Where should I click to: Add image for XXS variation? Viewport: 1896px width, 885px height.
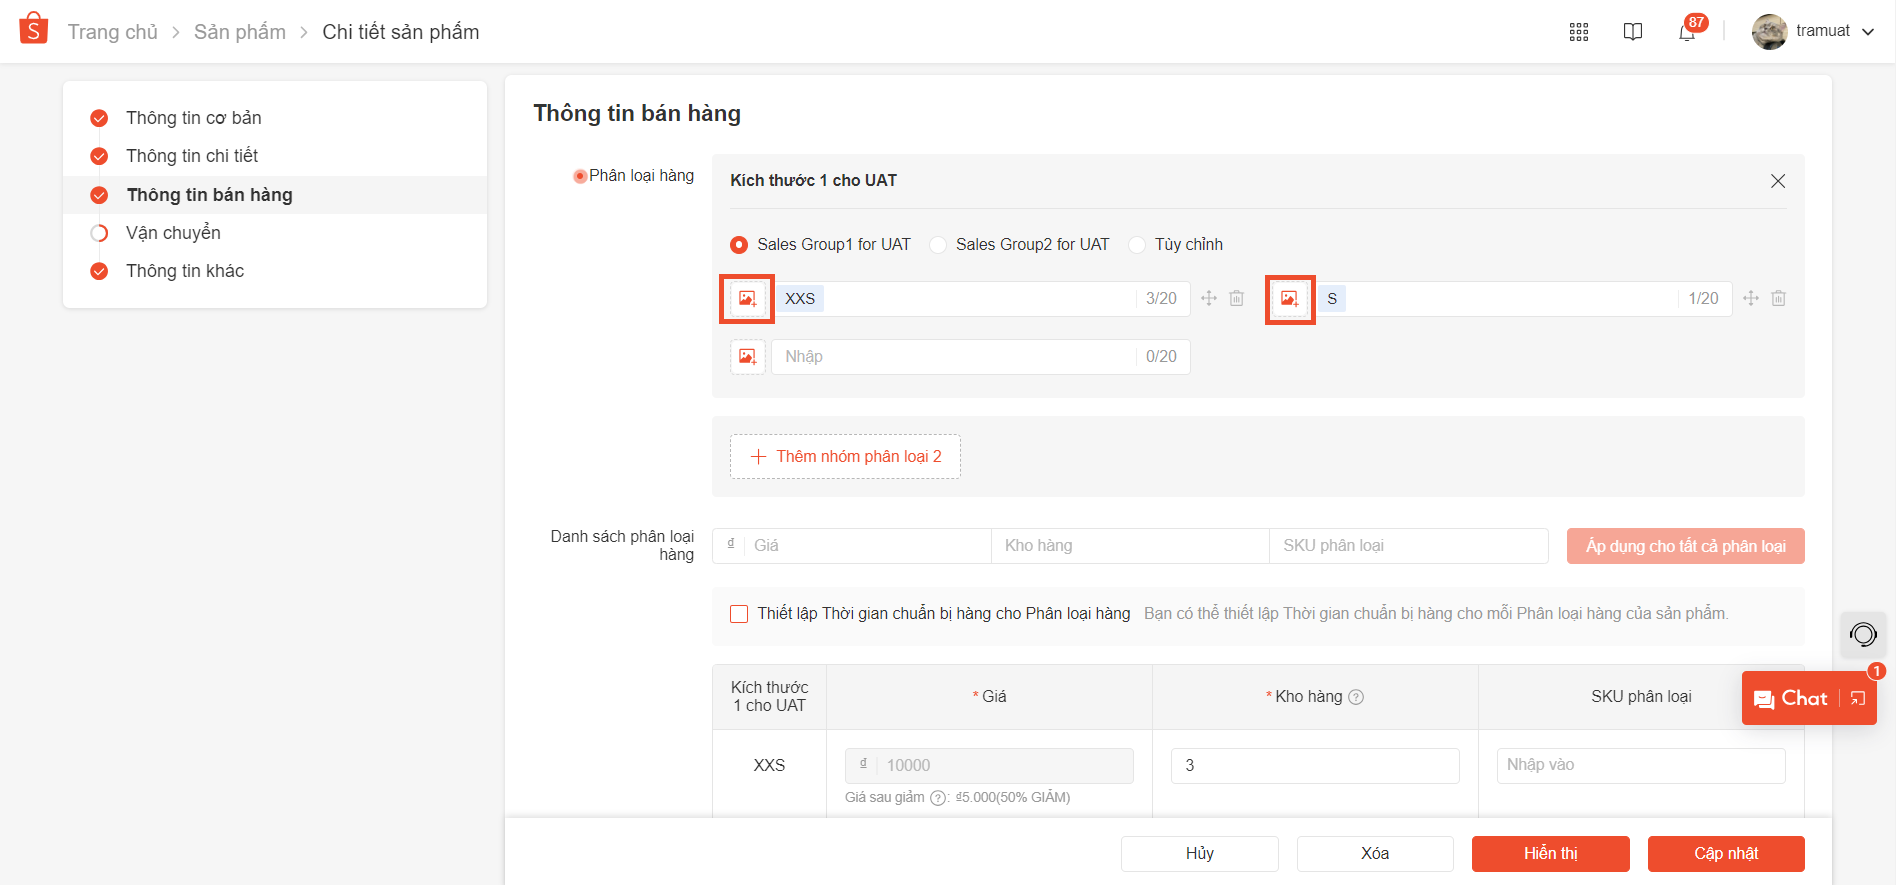(x=747, y=299)
